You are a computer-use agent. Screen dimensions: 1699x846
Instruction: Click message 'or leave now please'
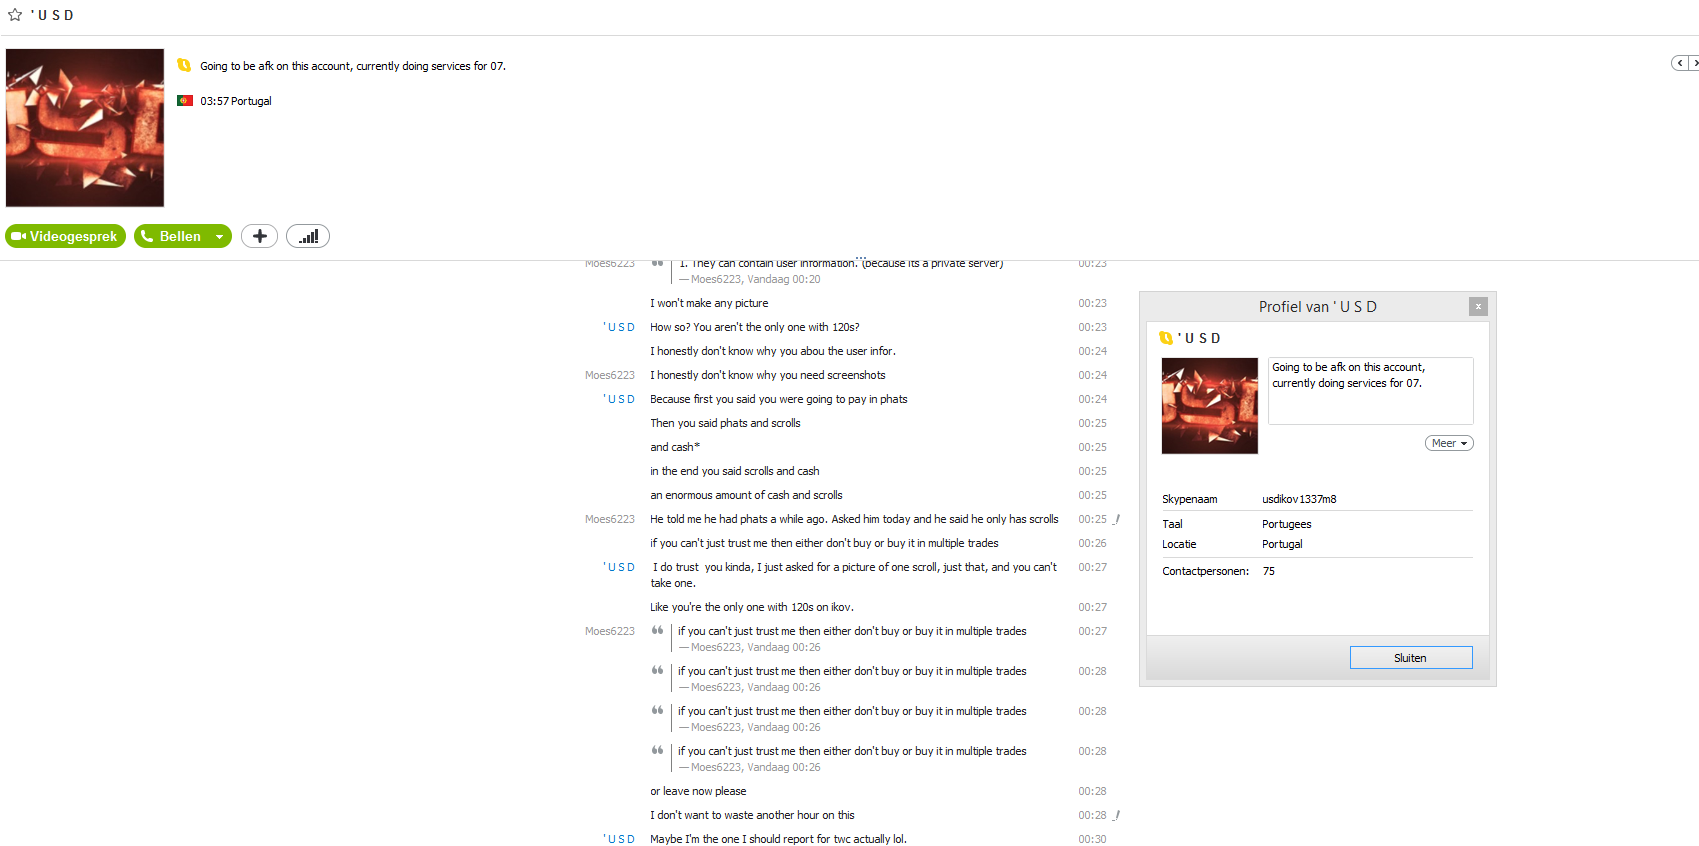pyautogui.click(x=698, y=791)
